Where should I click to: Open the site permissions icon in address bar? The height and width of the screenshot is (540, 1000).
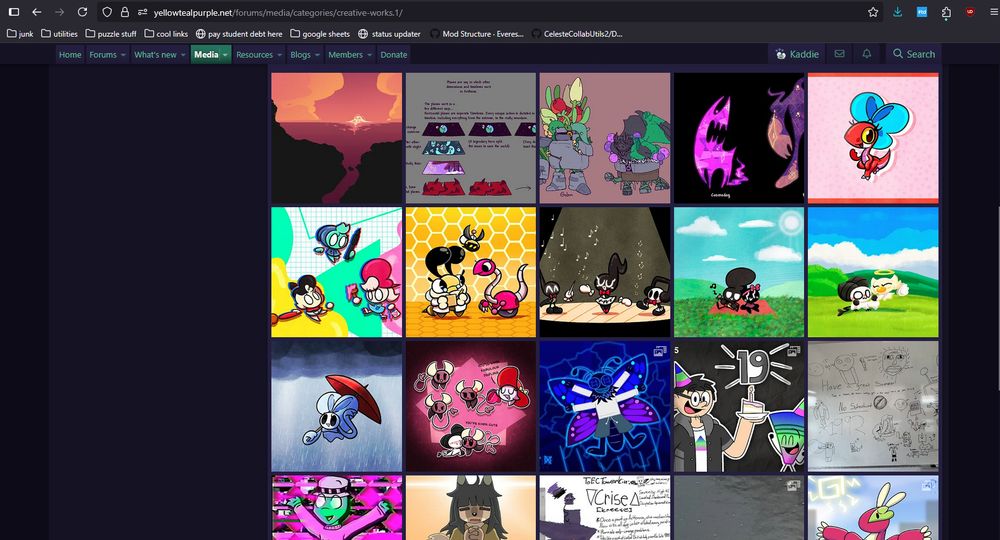coord(142,12)
